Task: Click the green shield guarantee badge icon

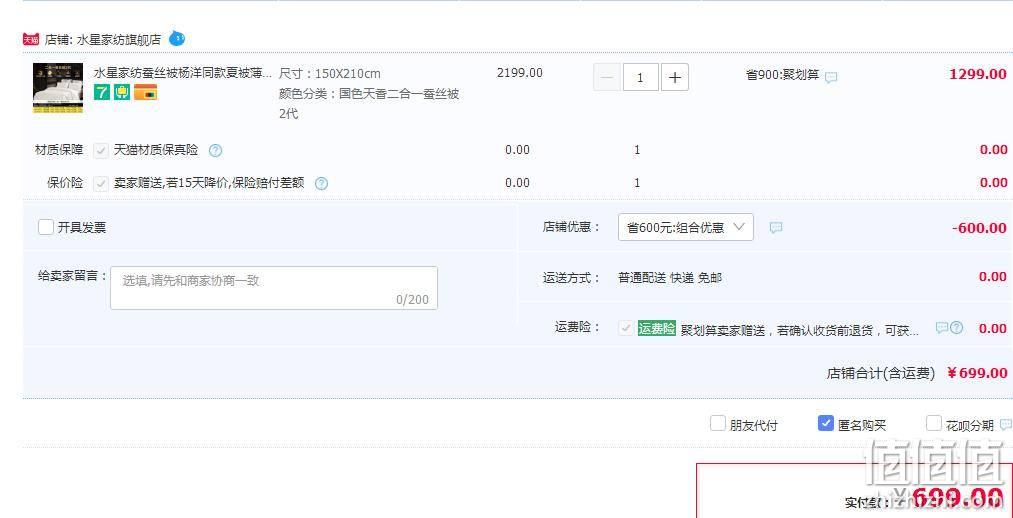Action: (x=122, y=92)
